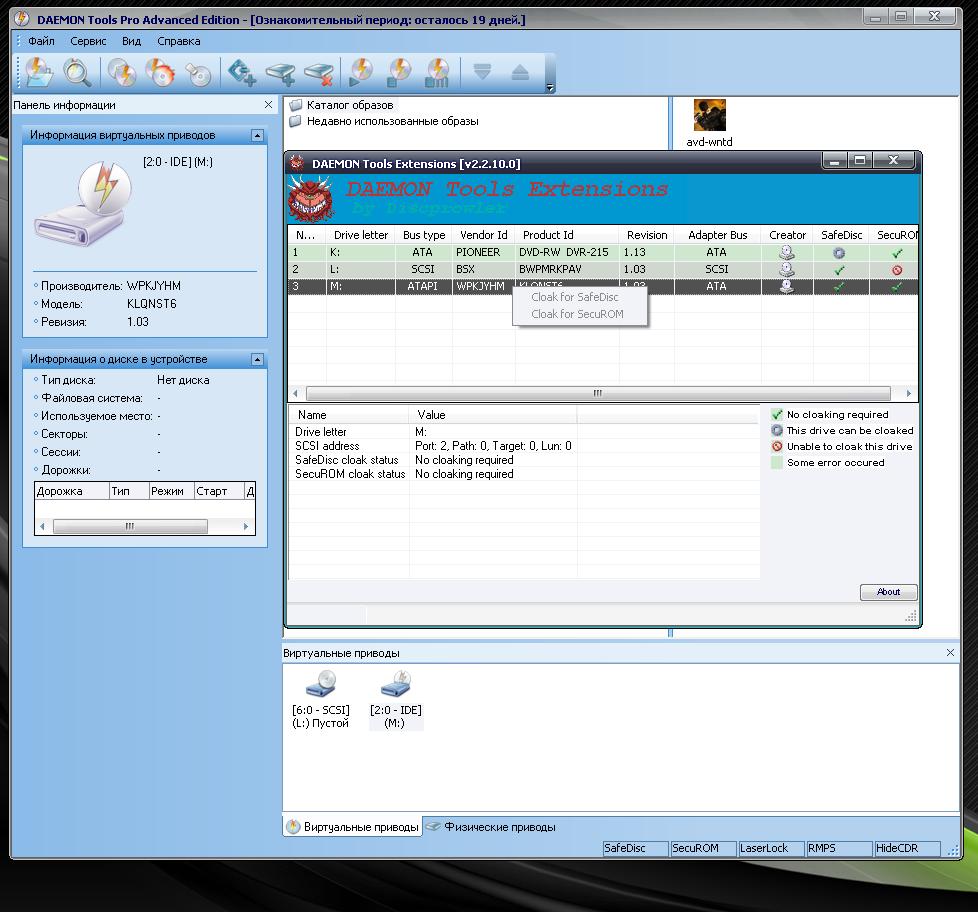The image size is (978, 912).
Task: Close the Виртуальные приводы bottom panel
Action: [x=950, y=652]
